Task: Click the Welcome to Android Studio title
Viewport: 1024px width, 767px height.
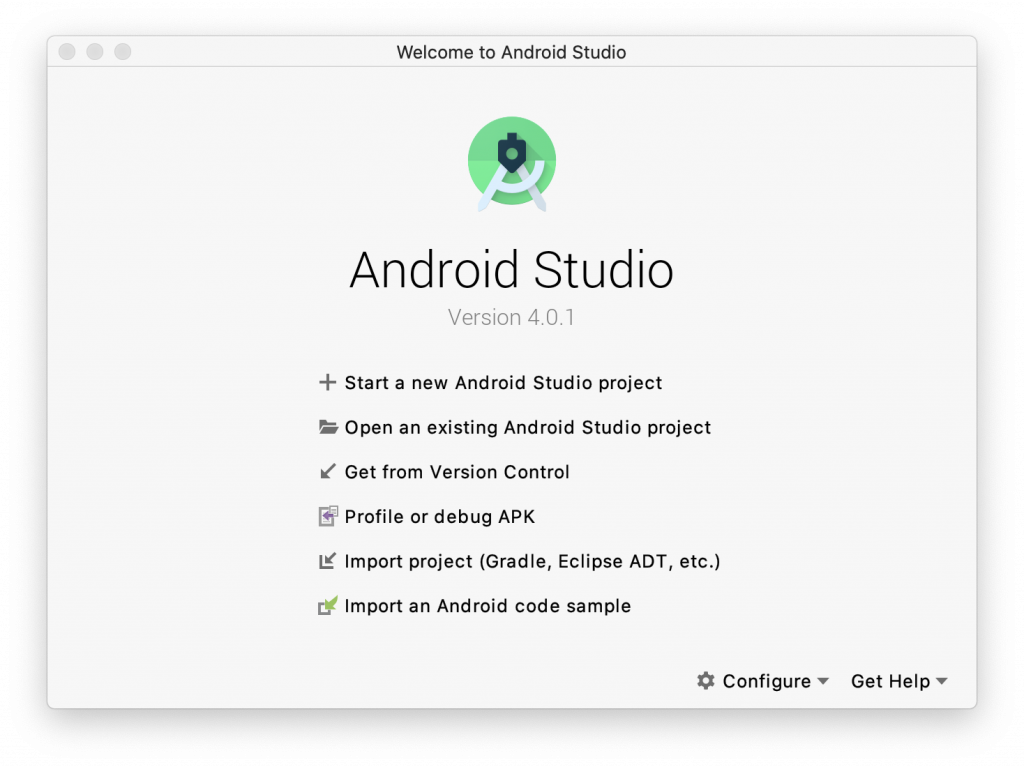Action: pos(511,52)
